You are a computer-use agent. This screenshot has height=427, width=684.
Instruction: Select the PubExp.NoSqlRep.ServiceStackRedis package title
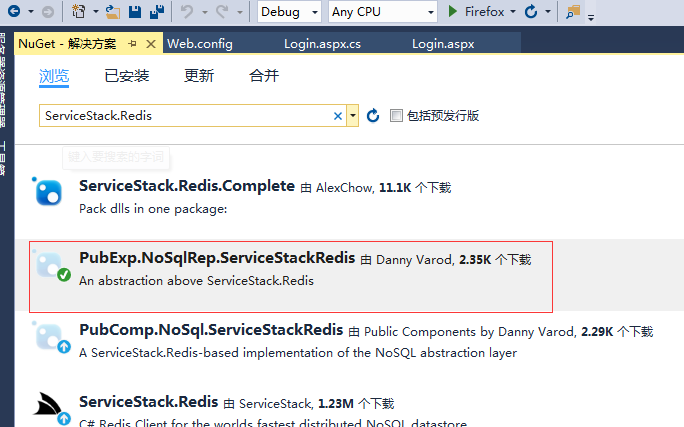click(x=217, y=258)
